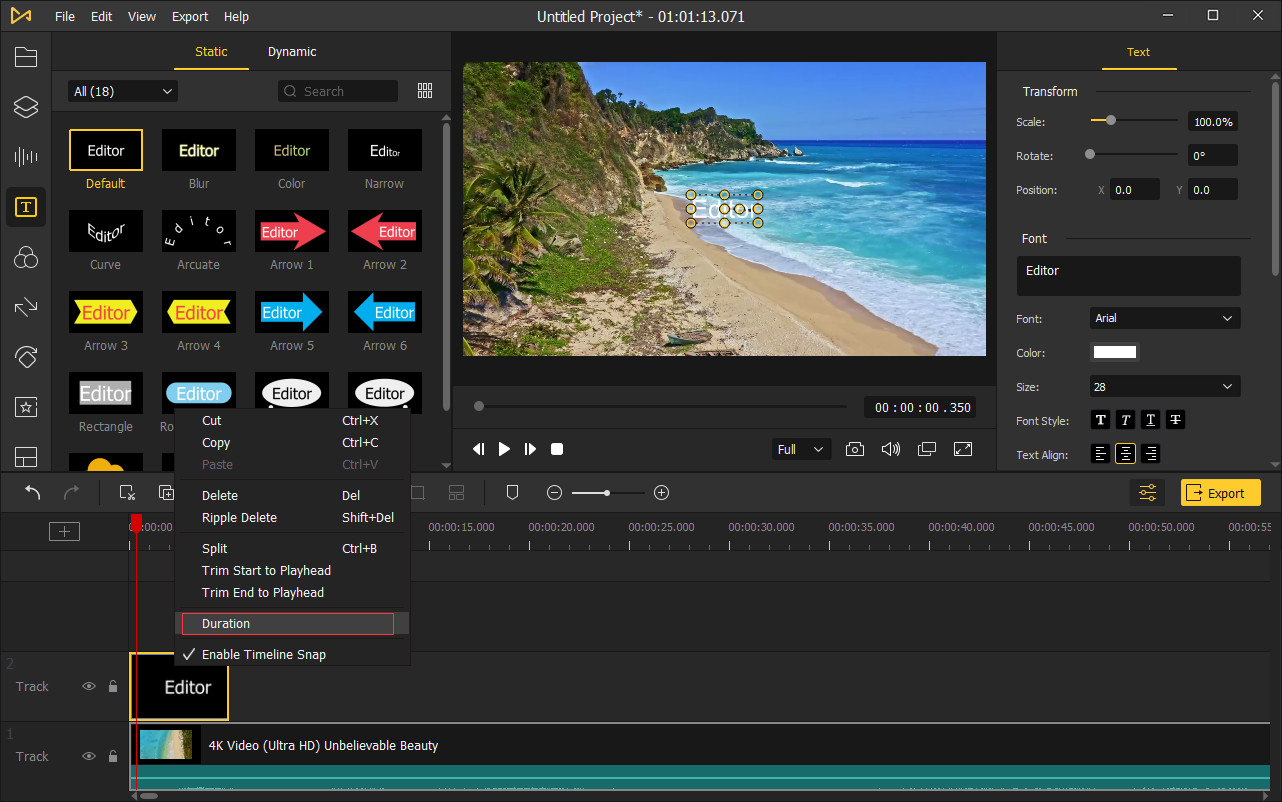Add a marker on the timeline
This screenshot has width=1282, height=802.
pos(512,493)
